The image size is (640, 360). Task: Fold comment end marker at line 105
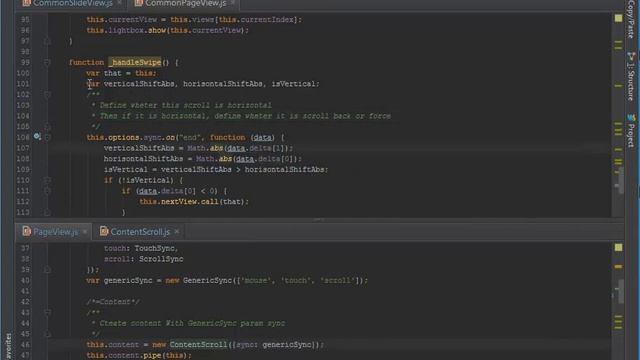point(47,127)
